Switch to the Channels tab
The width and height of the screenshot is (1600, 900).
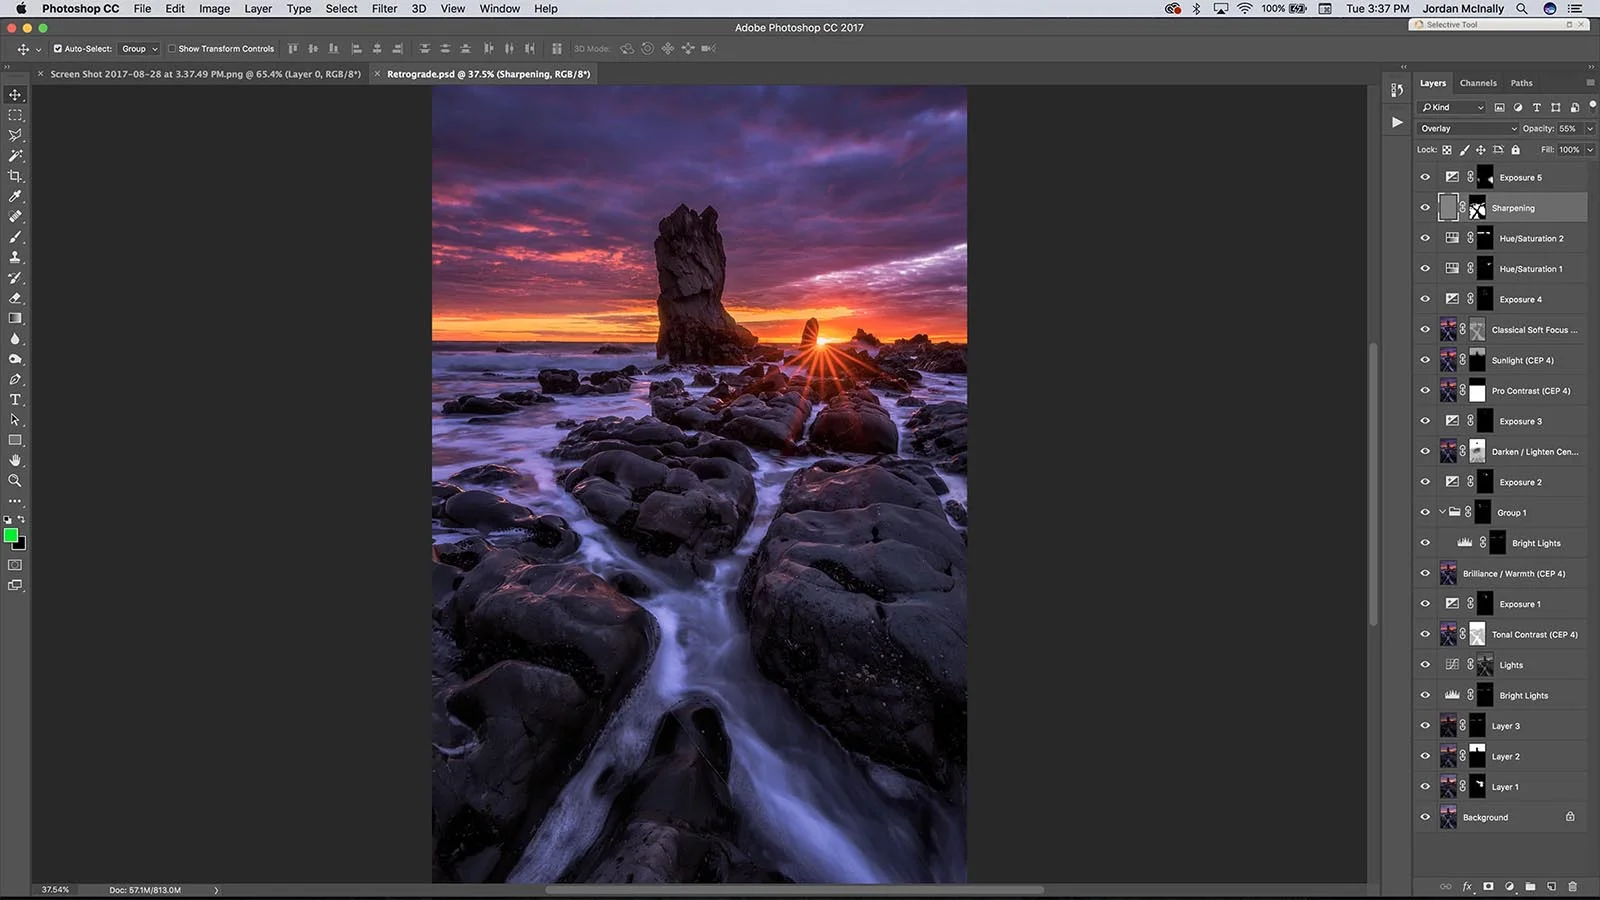[1478, 83]
